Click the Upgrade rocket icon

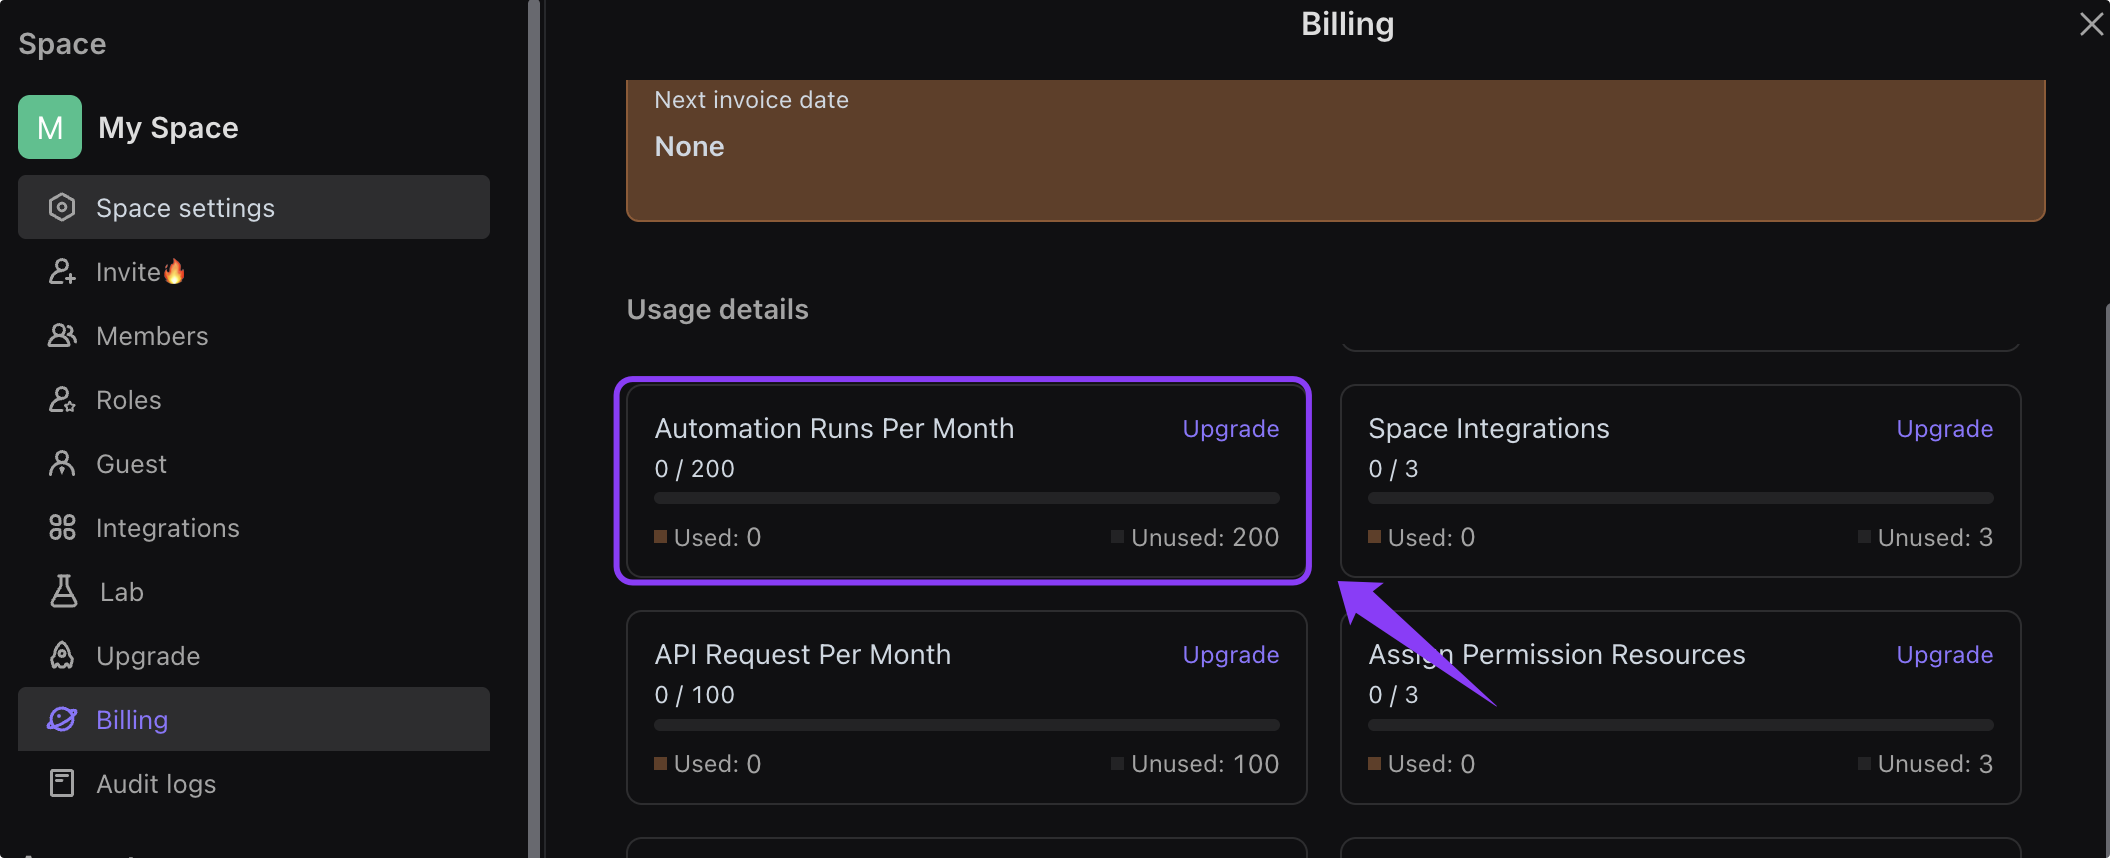[62, 655]
